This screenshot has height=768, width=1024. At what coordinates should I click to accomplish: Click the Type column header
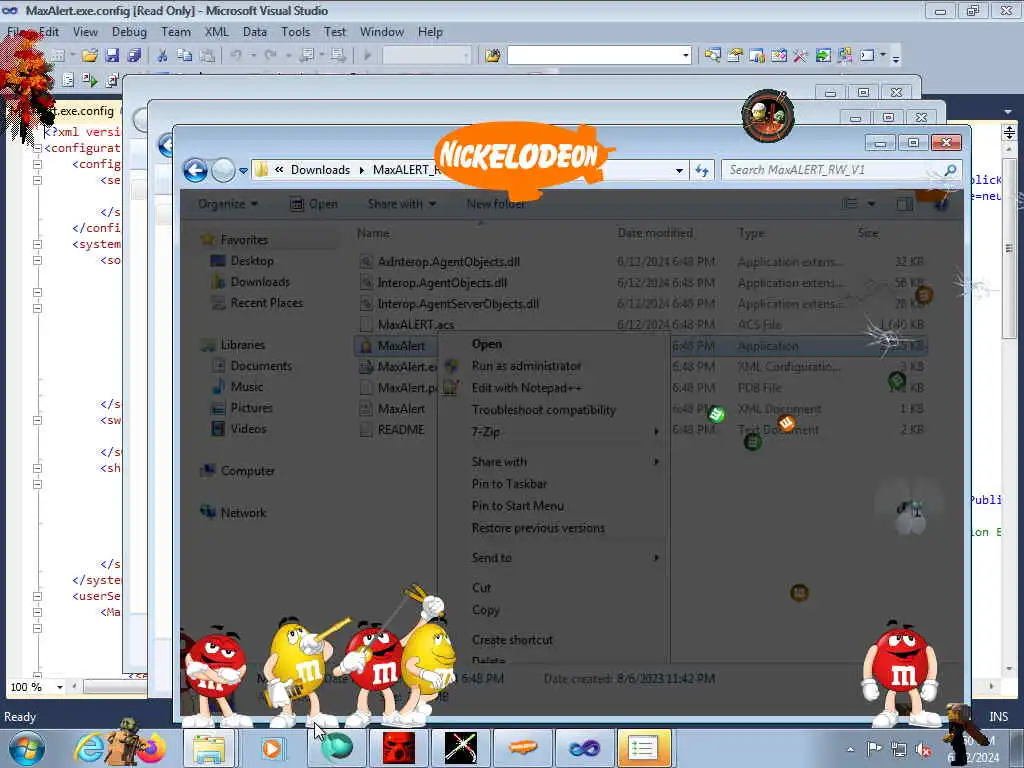point(751,233)
